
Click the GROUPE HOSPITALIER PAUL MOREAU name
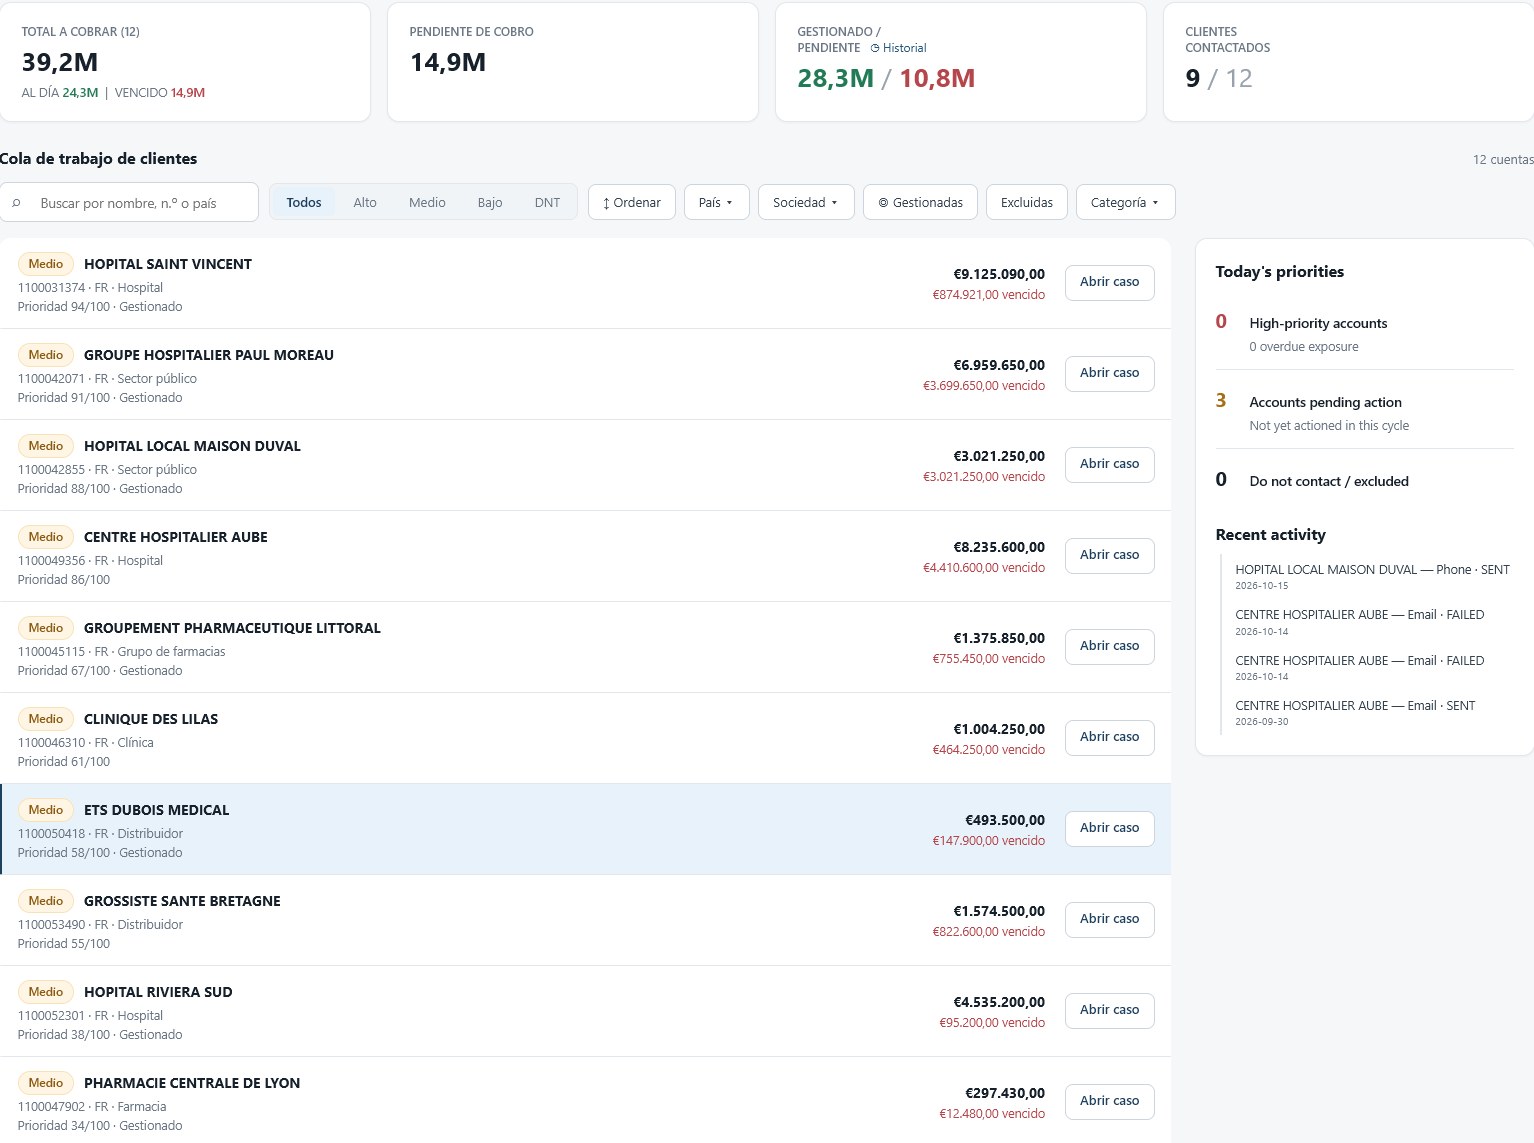[x=209, y=355]
